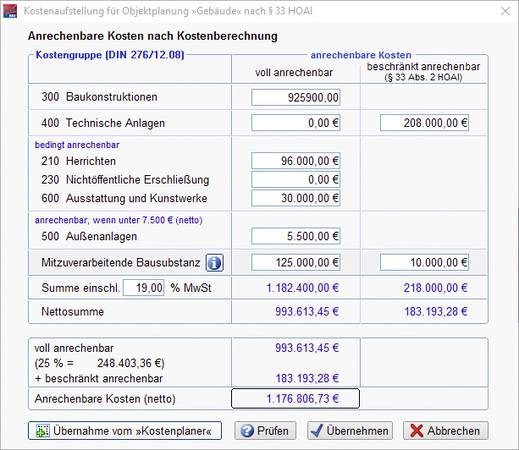Click the '400 Technische Anlagen' row label

[103, 123]
